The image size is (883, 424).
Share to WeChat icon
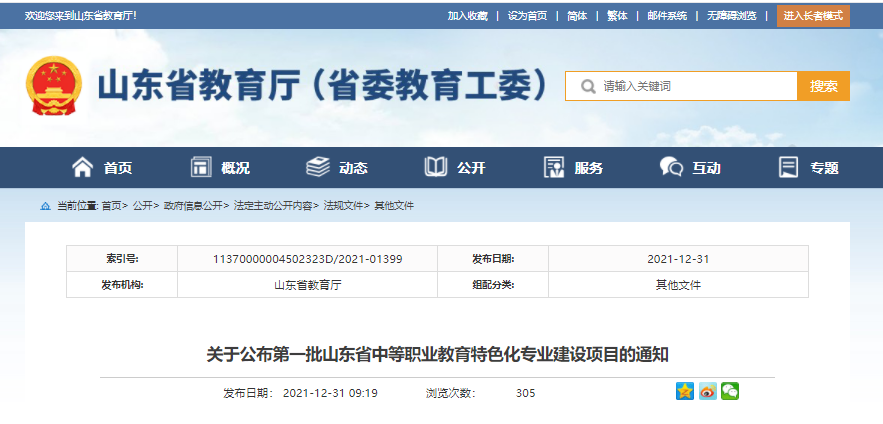pyautogui.click(x=730, y=391)
